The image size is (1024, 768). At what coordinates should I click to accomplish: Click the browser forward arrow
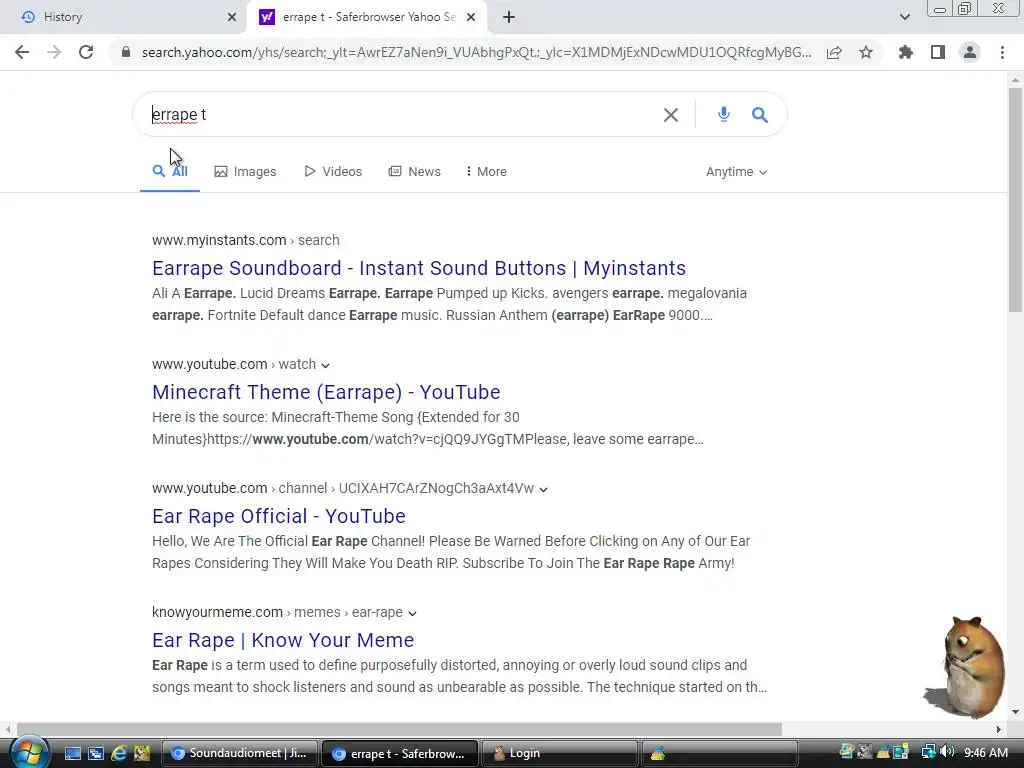54,52
